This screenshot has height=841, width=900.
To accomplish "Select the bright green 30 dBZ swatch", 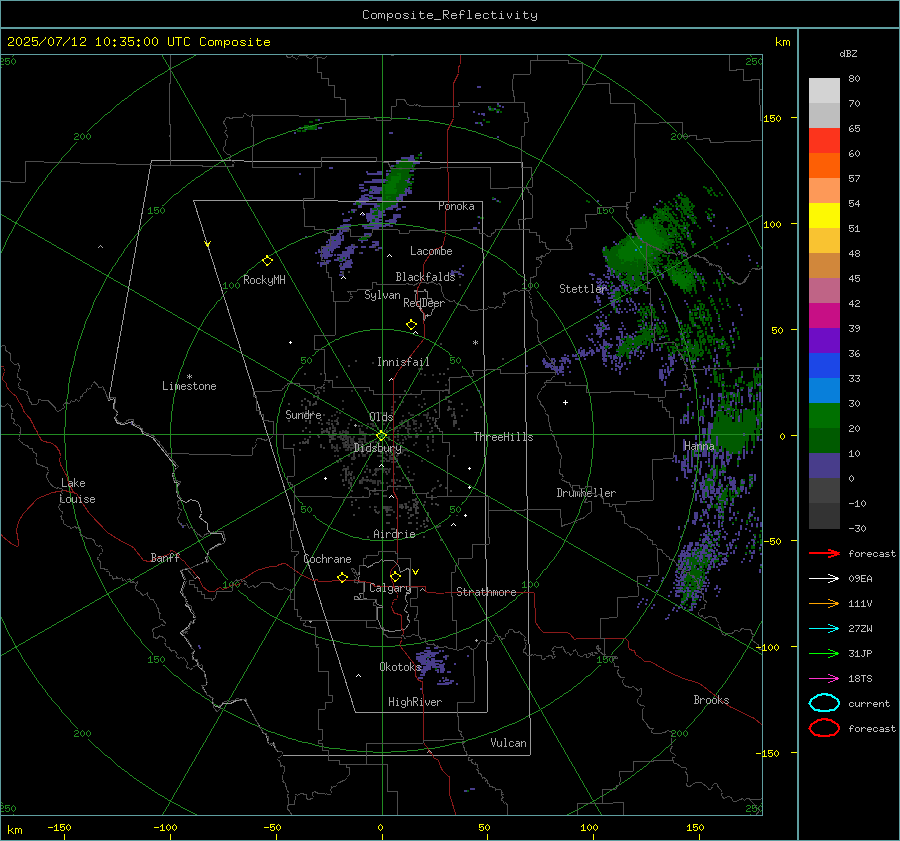I will 824,415.
